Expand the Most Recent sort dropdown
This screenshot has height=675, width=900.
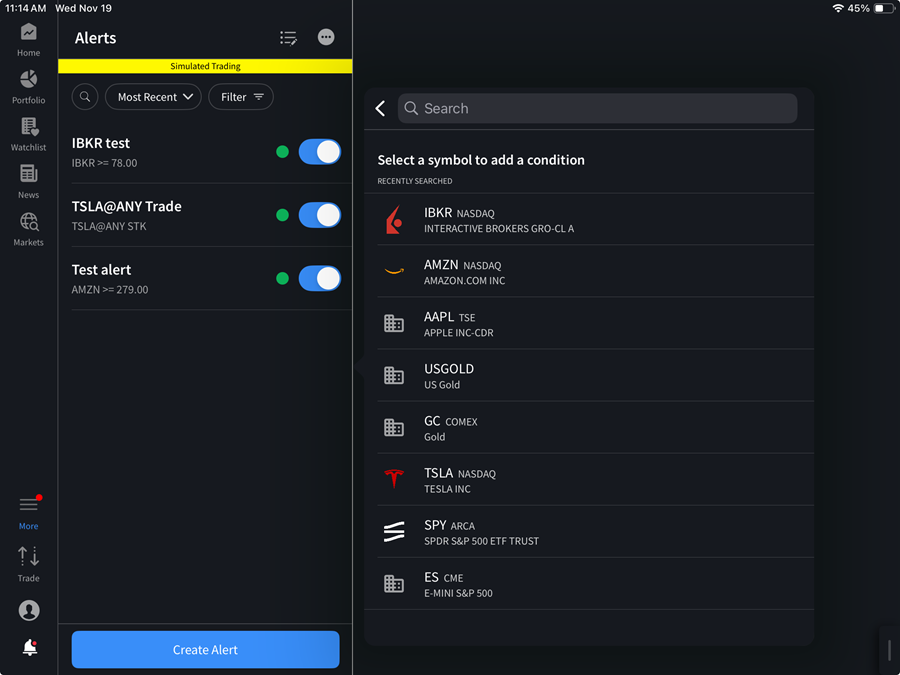point(154,97)
